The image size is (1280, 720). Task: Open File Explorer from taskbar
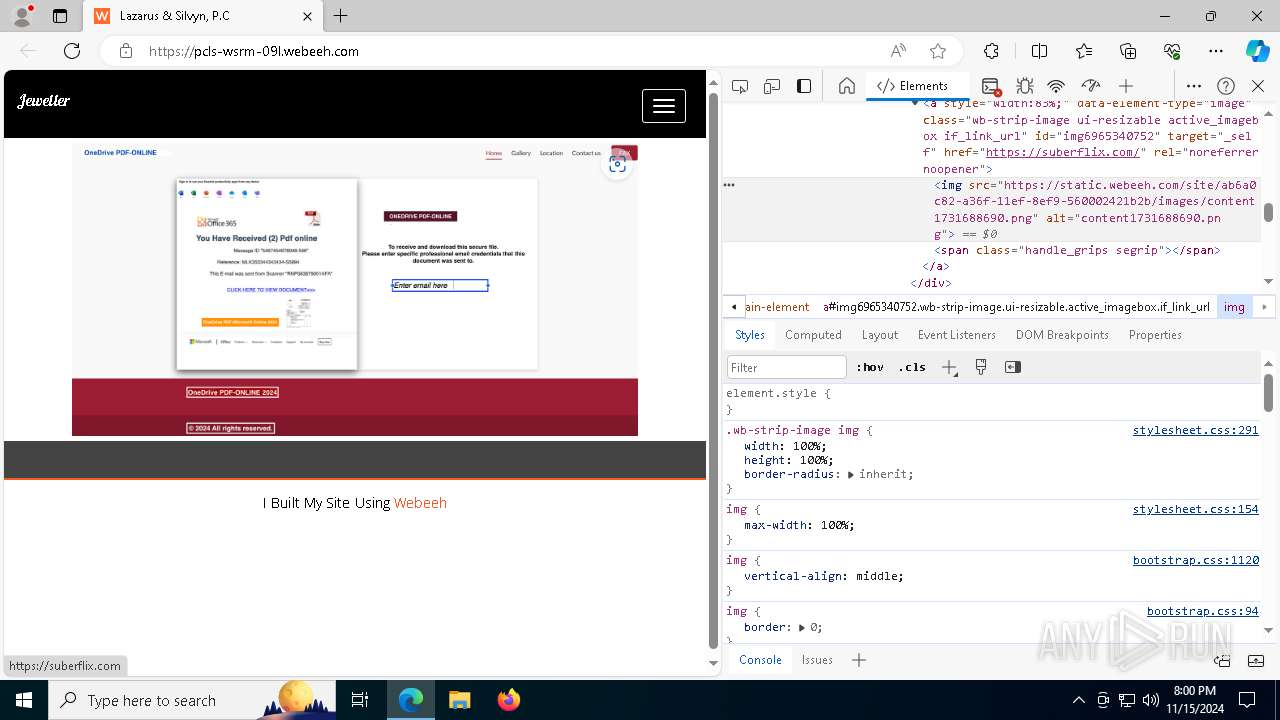tap(460, 700)
